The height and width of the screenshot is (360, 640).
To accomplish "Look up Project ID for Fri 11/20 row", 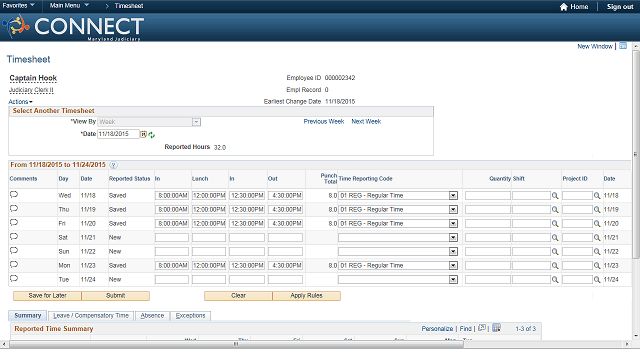I will (597, 224).
